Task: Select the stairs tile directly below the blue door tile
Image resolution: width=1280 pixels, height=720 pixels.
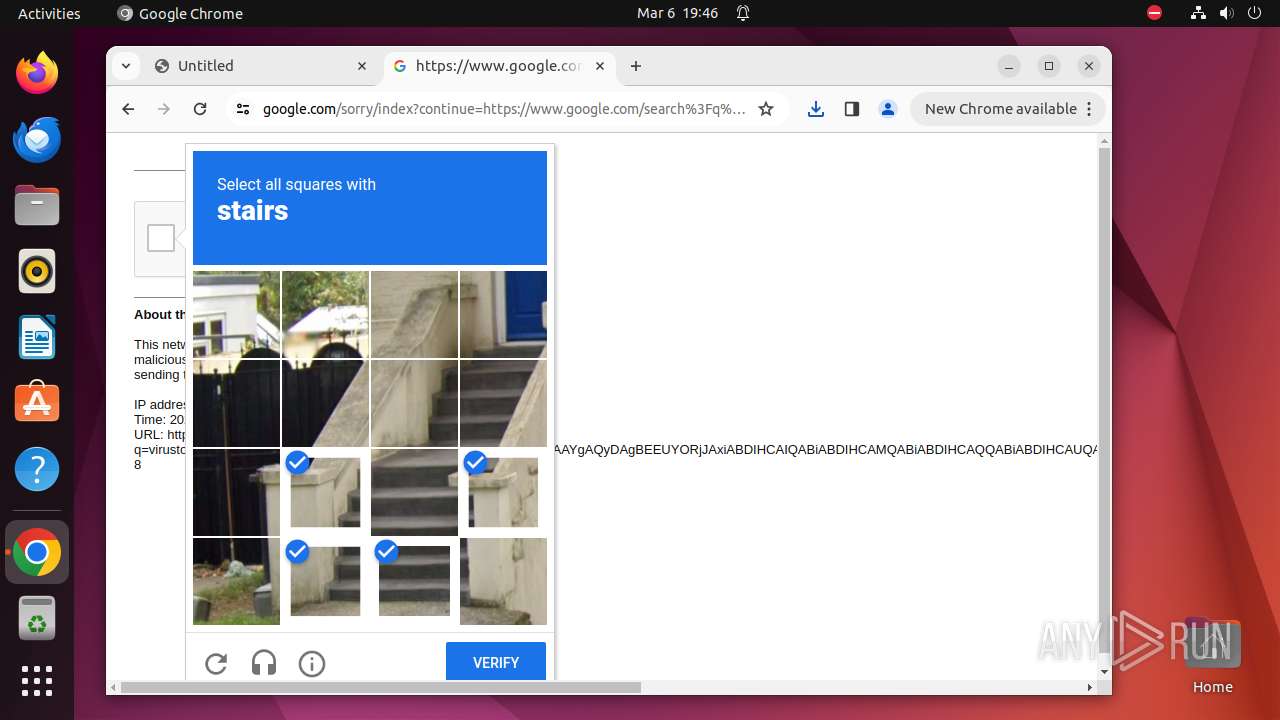Action: [503, 403]
